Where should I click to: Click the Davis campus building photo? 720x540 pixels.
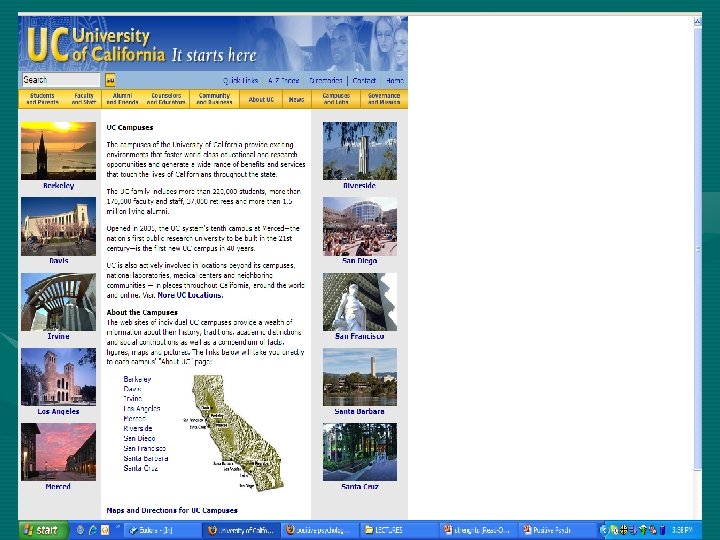pyautogui.click(x=58, y=226)
